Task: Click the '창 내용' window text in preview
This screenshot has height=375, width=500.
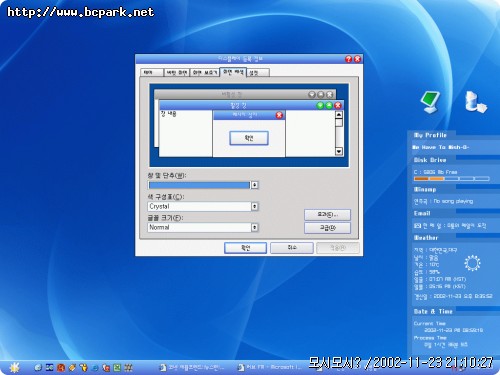Action: [x=168, y=114]
